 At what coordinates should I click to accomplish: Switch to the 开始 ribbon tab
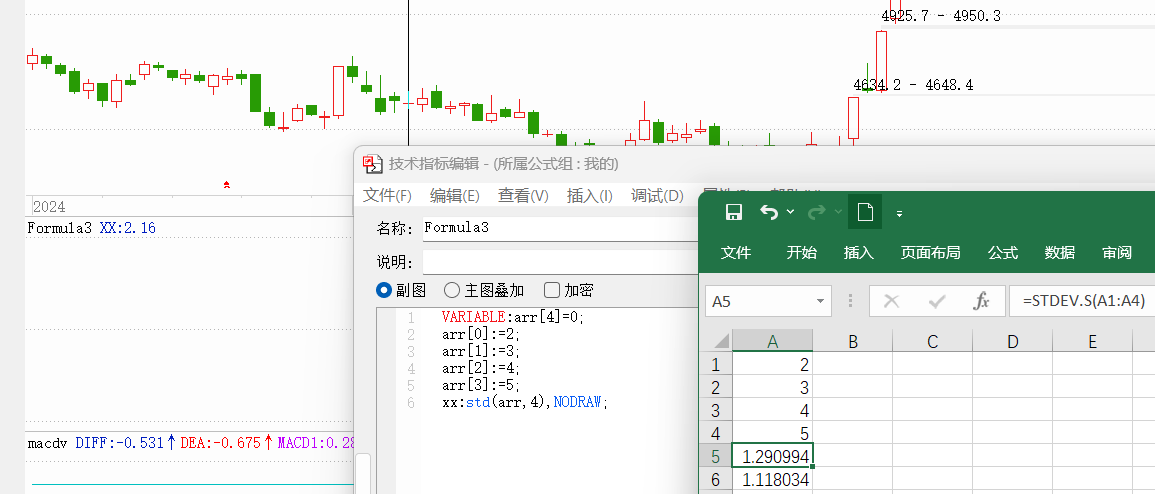pyautogui.click(x=801, y=253)
